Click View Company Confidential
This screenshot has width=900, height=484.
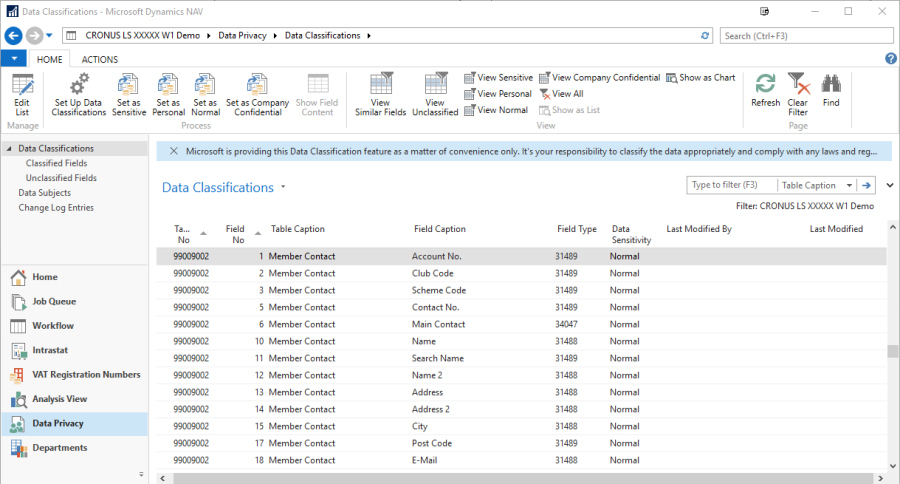599,78
